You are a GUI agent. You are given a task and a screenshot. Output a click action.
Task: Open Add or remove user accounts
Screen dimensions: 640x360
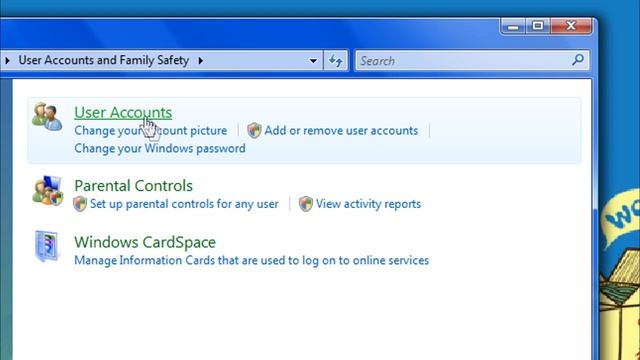pyautogui.click(x=341, y=131)
